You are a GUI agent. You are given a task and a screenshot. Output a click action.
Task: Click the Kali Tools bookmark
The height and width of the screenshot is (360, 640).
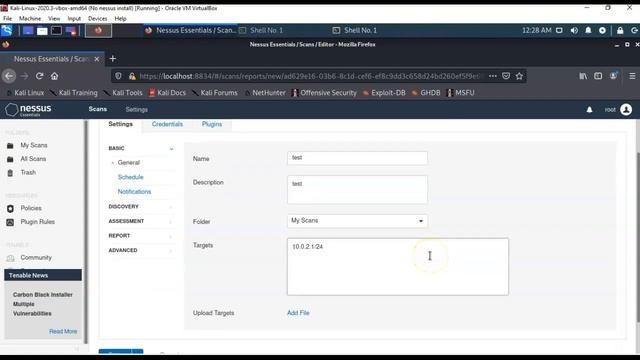(123, 93)
